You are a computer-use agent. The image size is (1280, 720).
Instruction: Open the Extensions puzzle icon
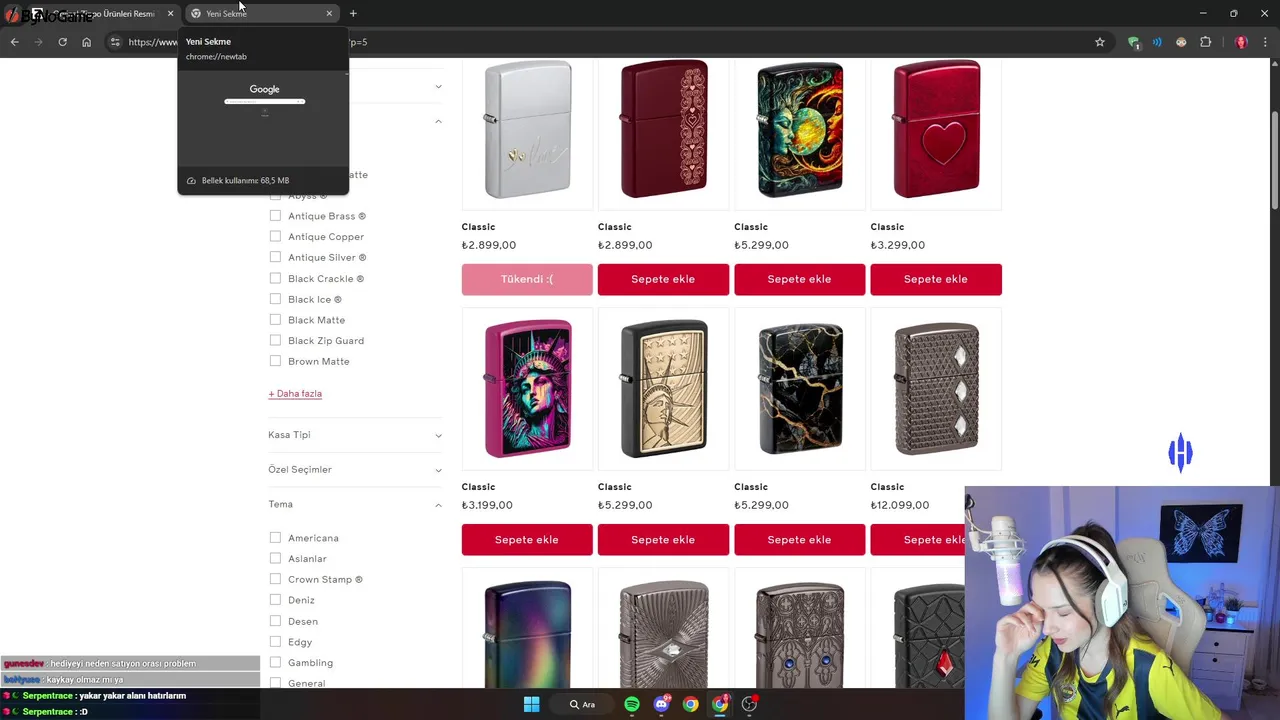[1205, 42]
